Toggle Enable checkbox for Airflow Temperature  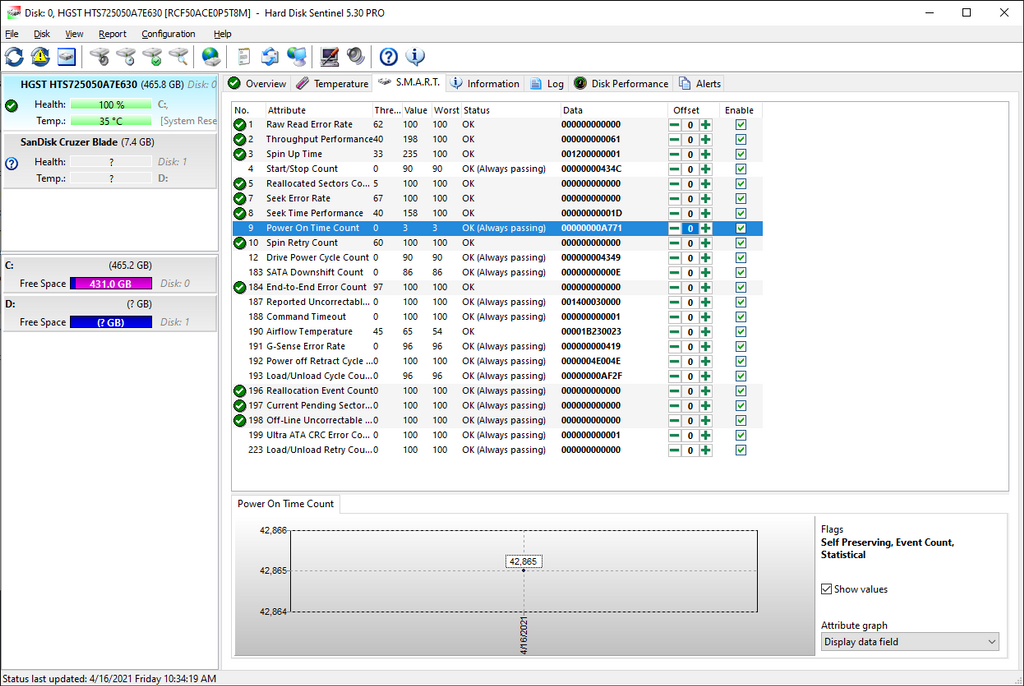[x=741, y=332]
